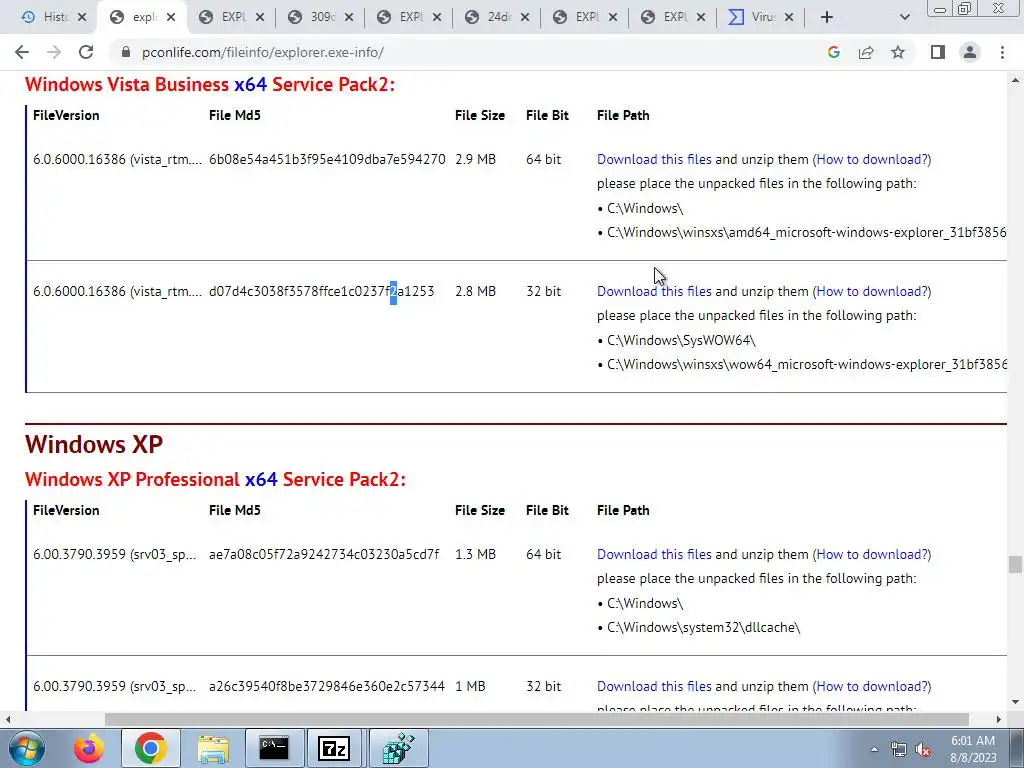This screenshot has height=768, width=1024.
Task: Click the address bar URL field
Action: [457, 52]
